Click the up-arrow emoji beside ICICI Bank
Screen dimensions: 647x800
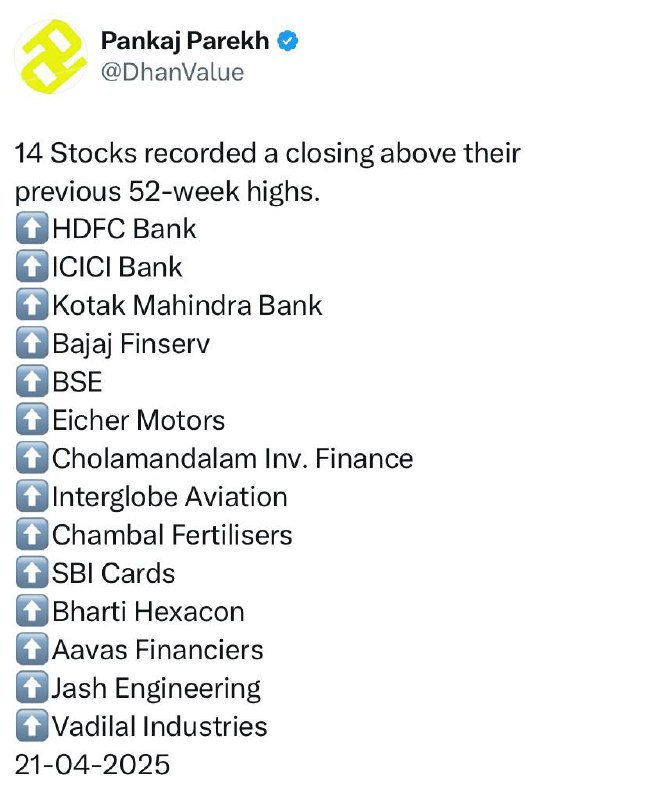pos(32,266)
